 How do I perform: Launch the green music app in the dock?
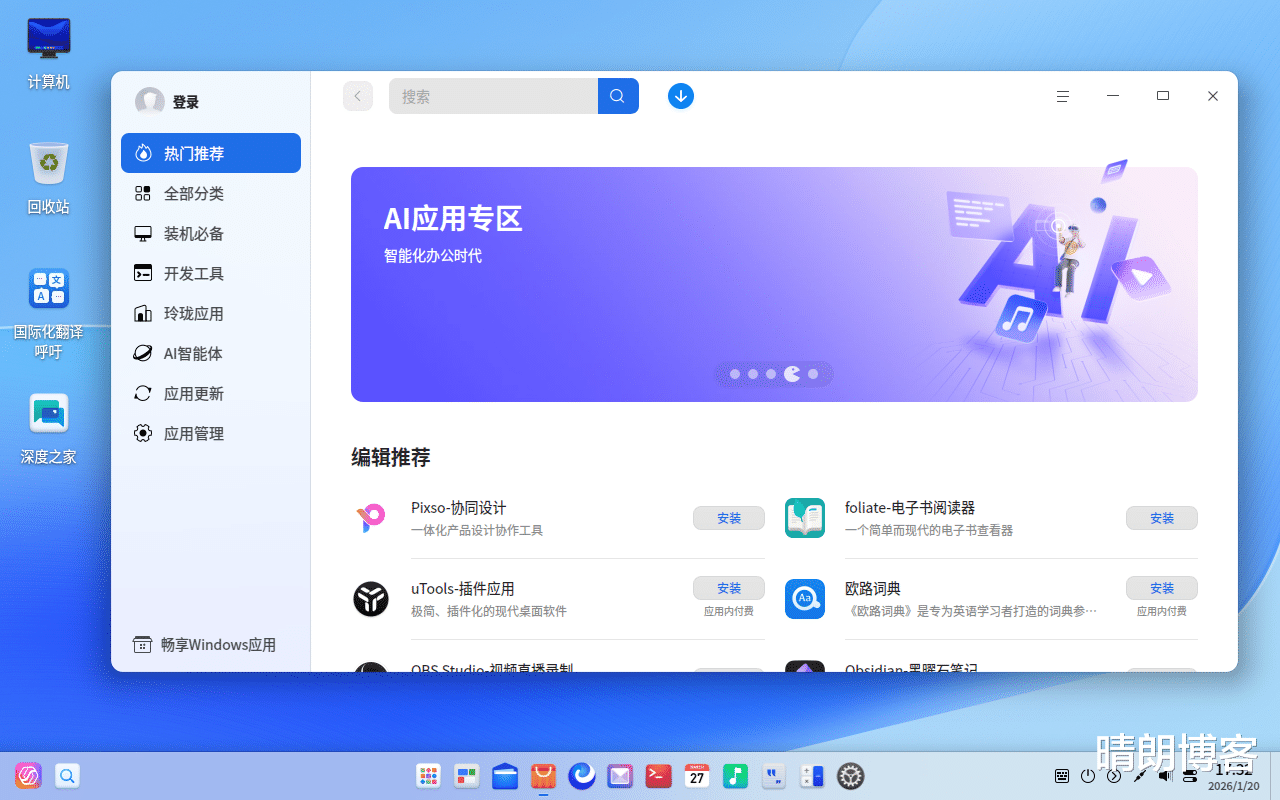tap(735, 775)
